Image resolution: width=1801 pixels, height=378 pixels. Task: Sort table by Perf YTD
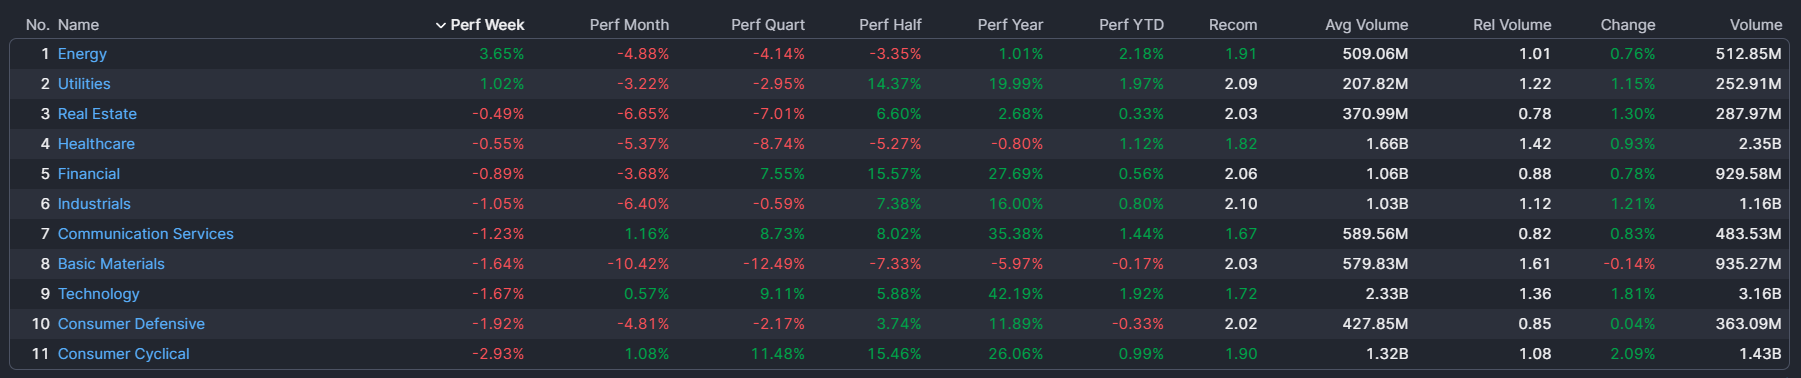tap(1131, 25)
